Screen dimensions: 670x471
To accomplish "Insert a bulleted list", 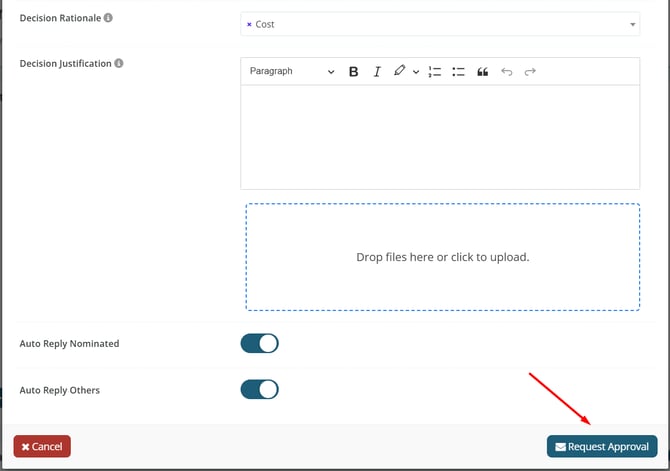I will tap(459, 72).
